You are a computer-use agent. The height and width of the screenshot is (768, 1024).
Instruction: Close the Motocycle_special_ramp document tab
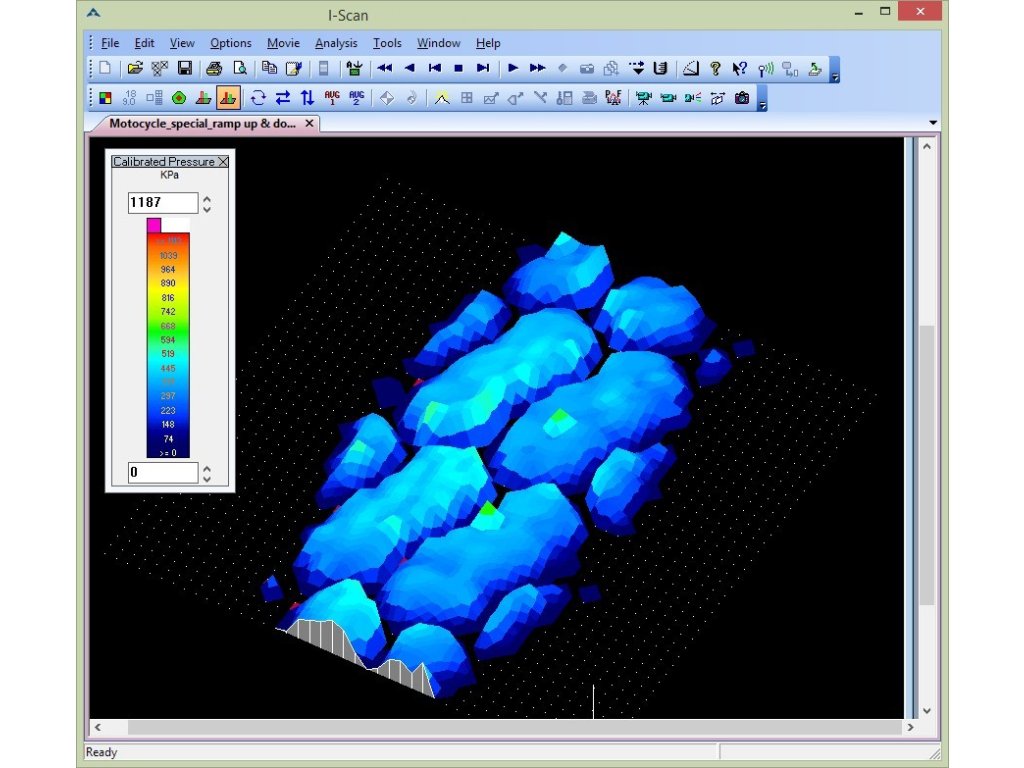pyautogui.click(x=309, y=124)
